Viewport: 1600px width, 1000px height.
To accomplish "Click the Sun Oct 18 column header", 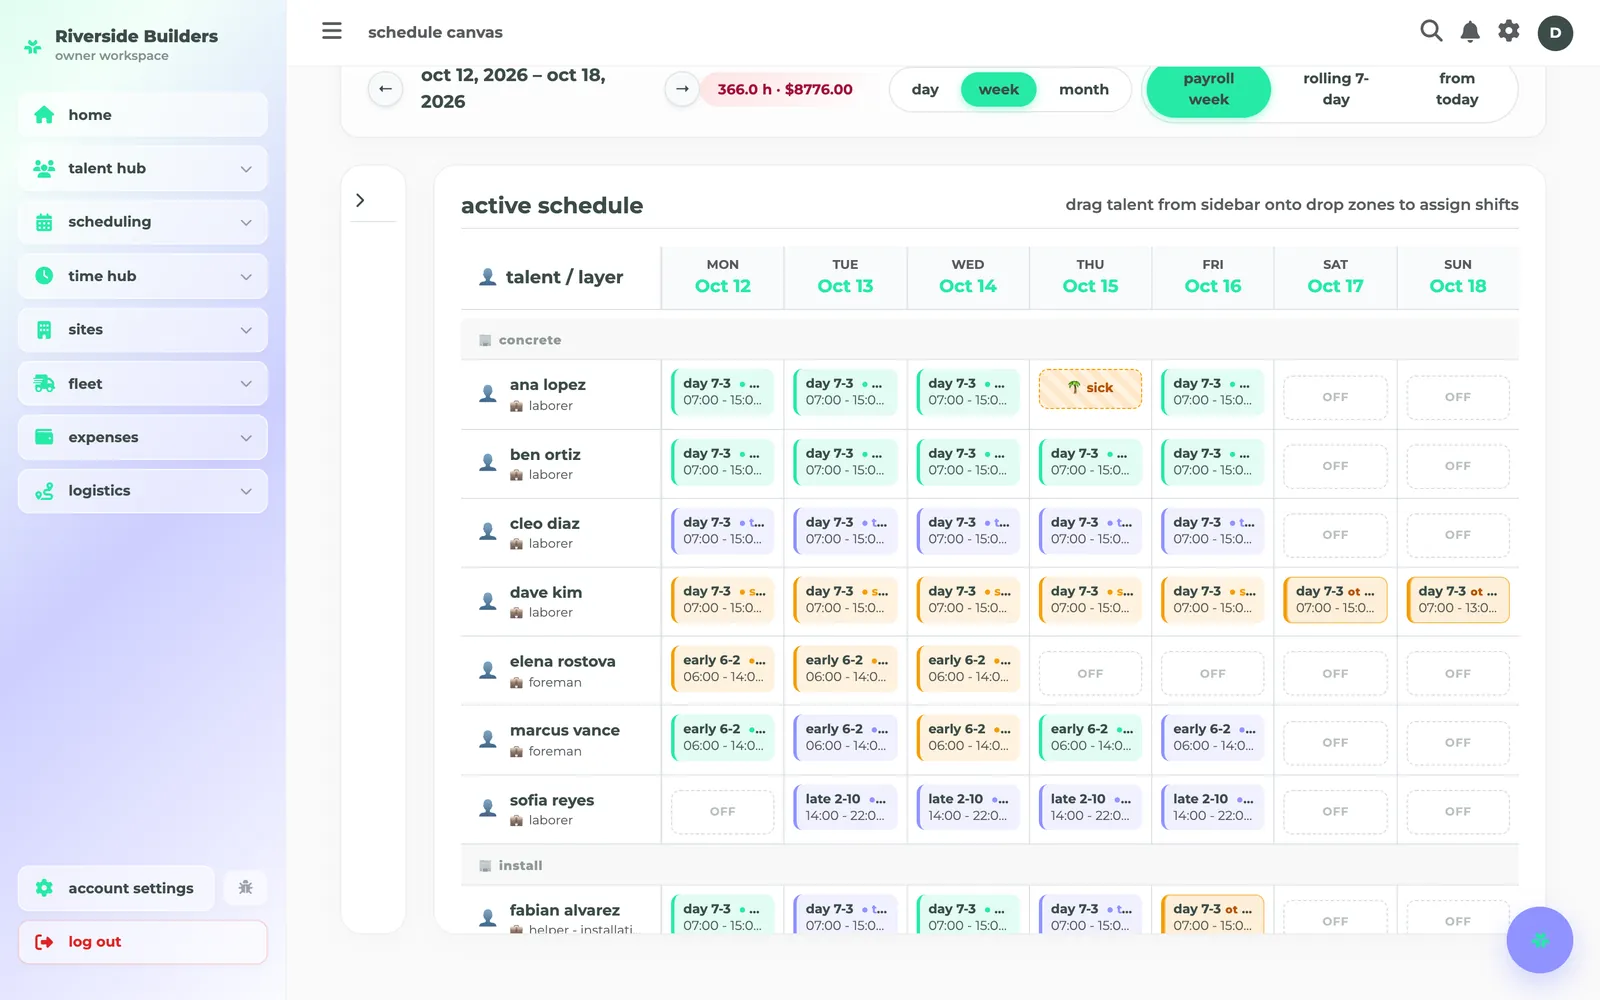I will click(1458, 277).
